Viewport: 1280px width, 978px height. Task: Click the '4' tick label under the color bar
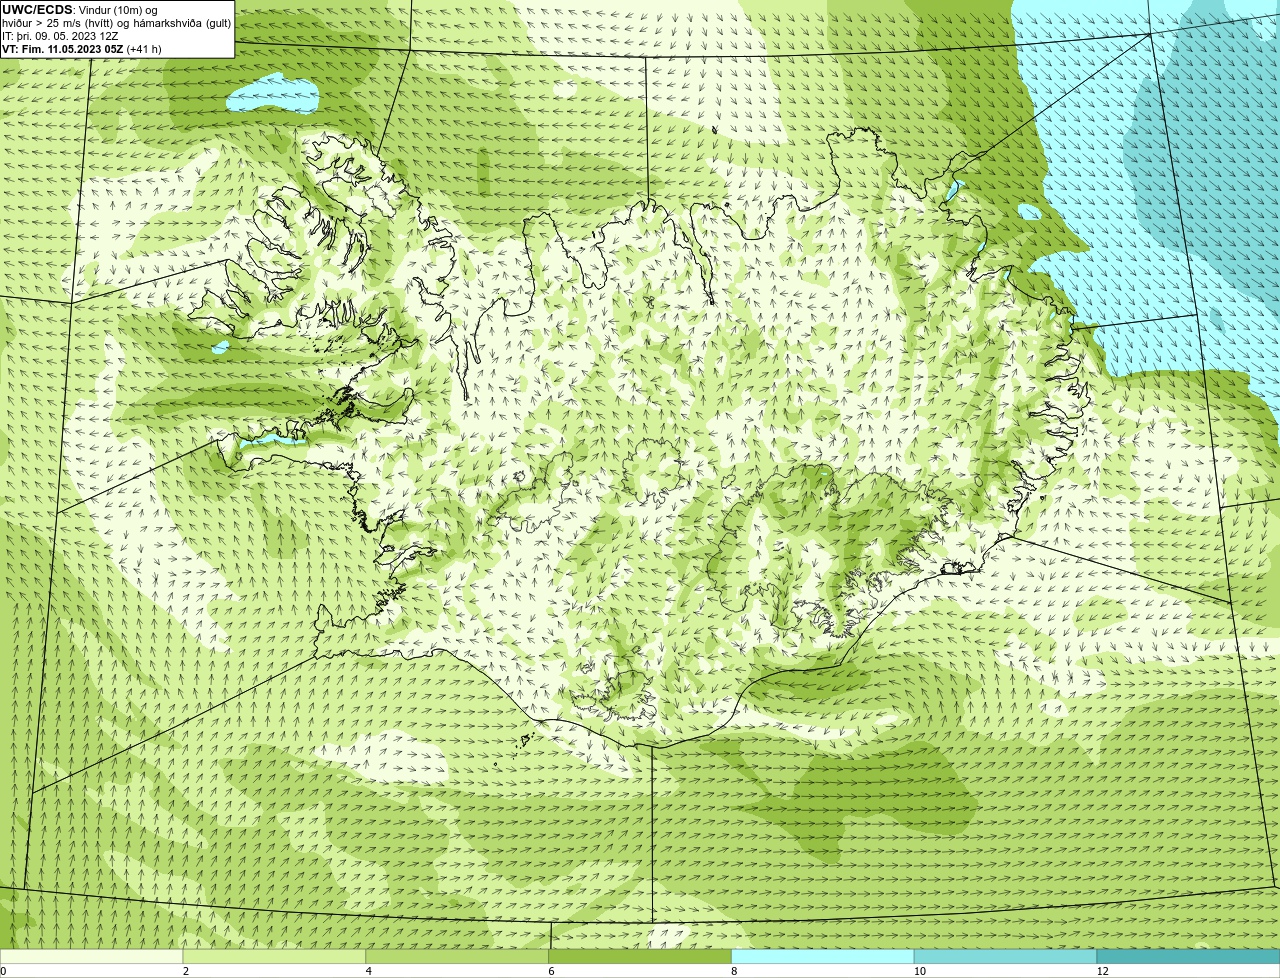tap(369, 971)
